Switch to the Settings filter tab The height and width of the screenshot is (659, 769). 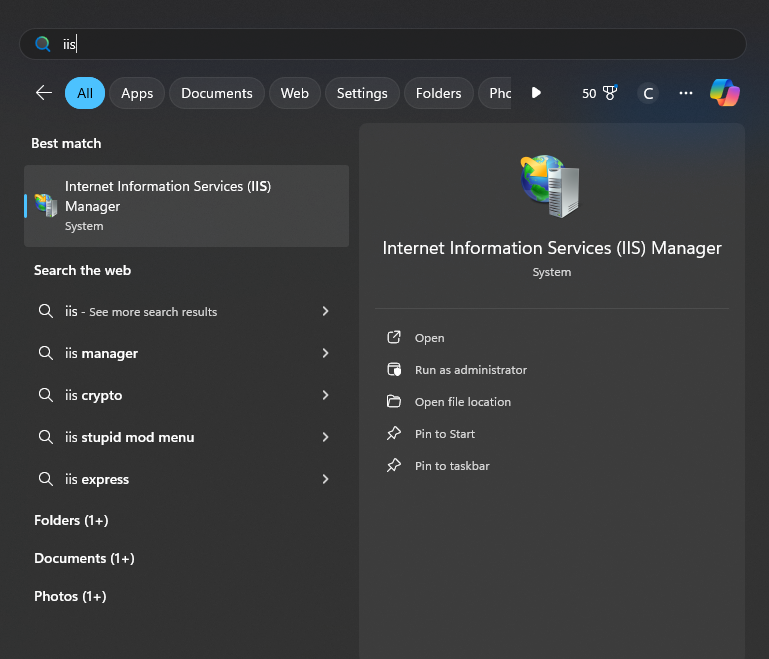click(362, 93)
